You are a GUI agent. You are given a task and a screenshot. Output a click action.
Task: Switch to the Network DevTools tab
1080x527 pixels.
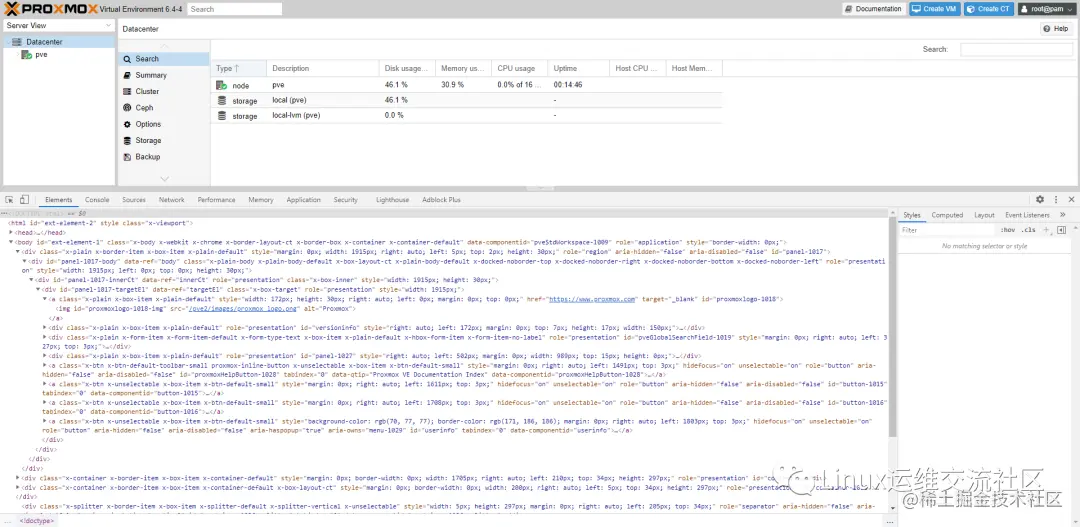pyautogui.click(x=172, y=200)
